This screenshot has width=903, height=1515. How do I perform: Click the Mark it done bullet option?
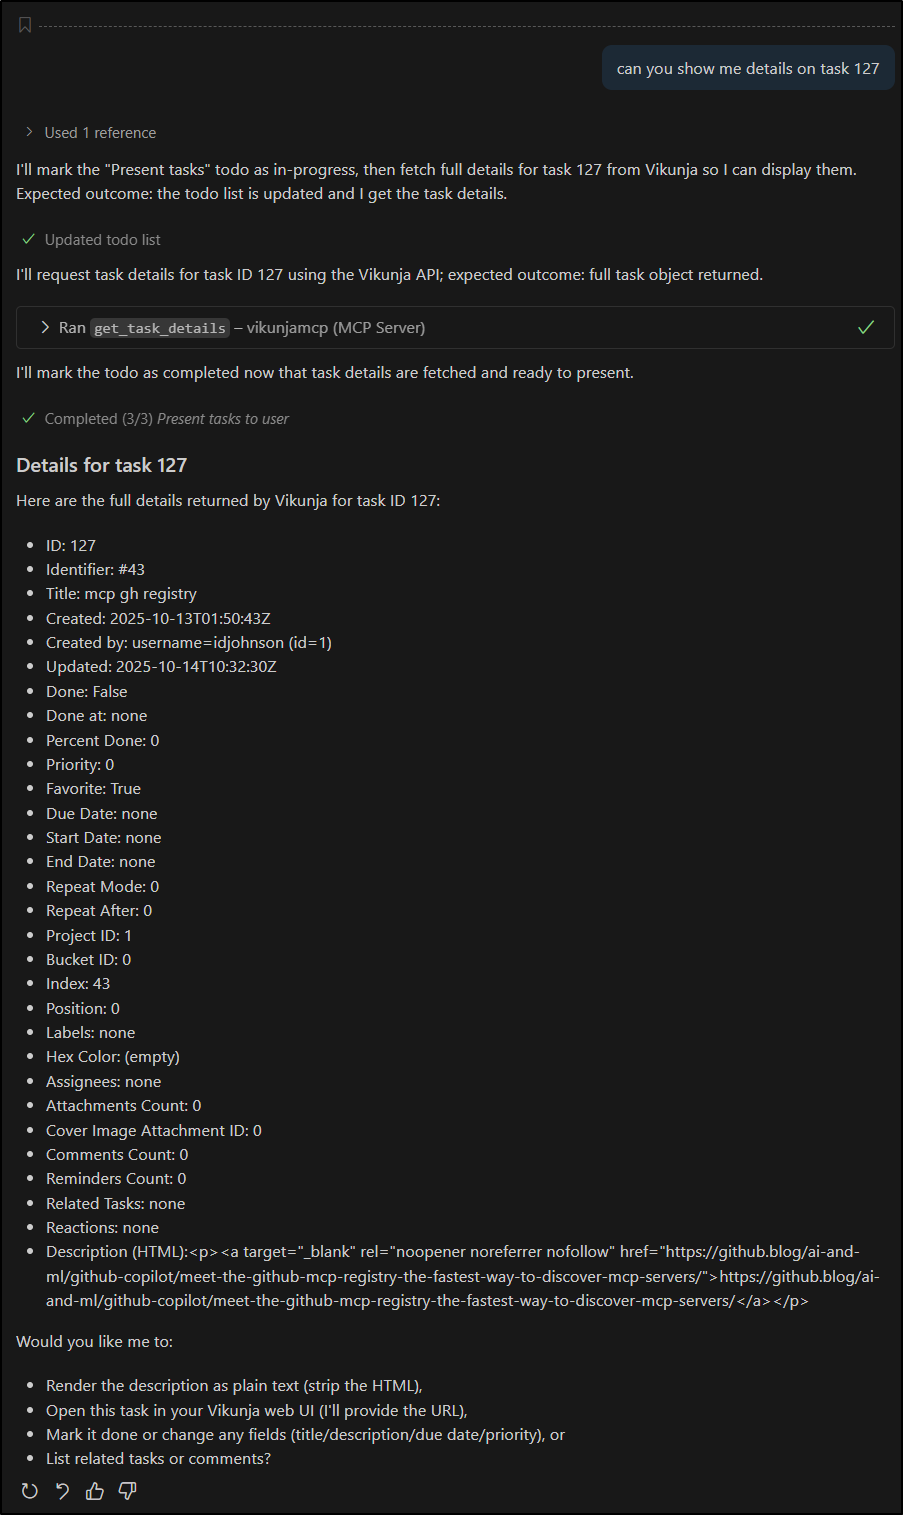(x=305, y=1433)
